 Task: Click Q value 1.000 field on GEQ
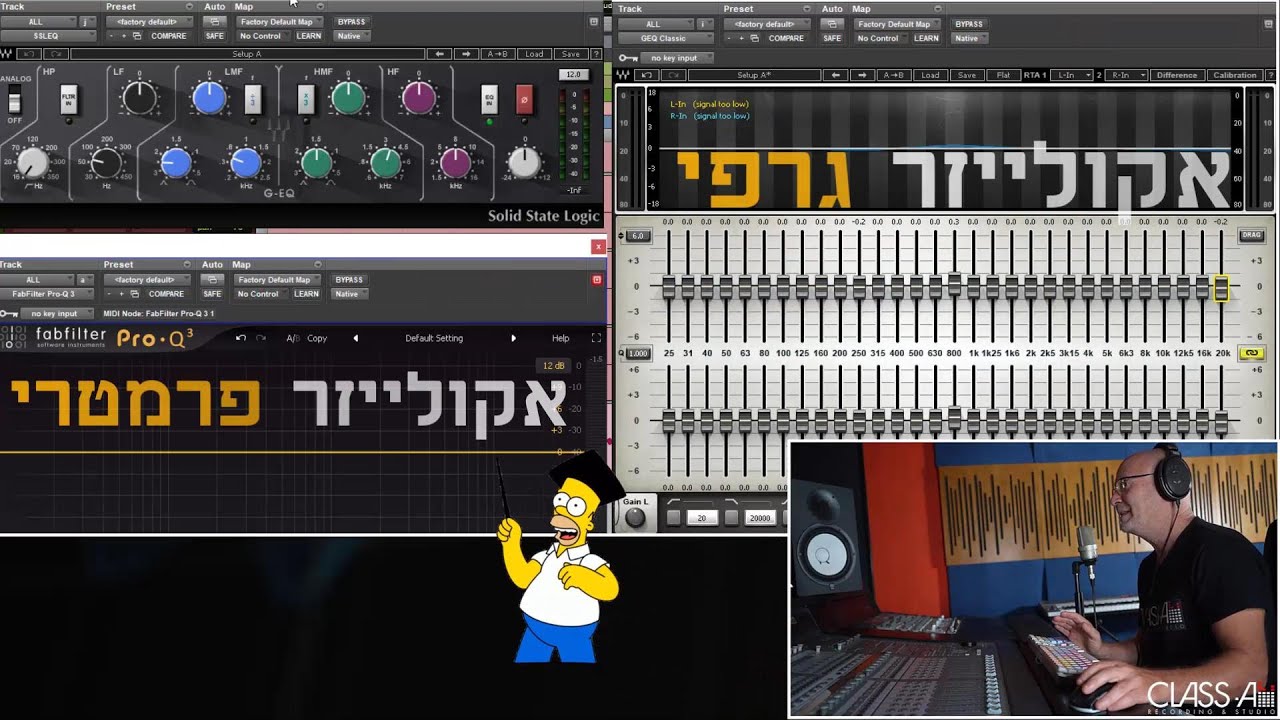point(637,353)
